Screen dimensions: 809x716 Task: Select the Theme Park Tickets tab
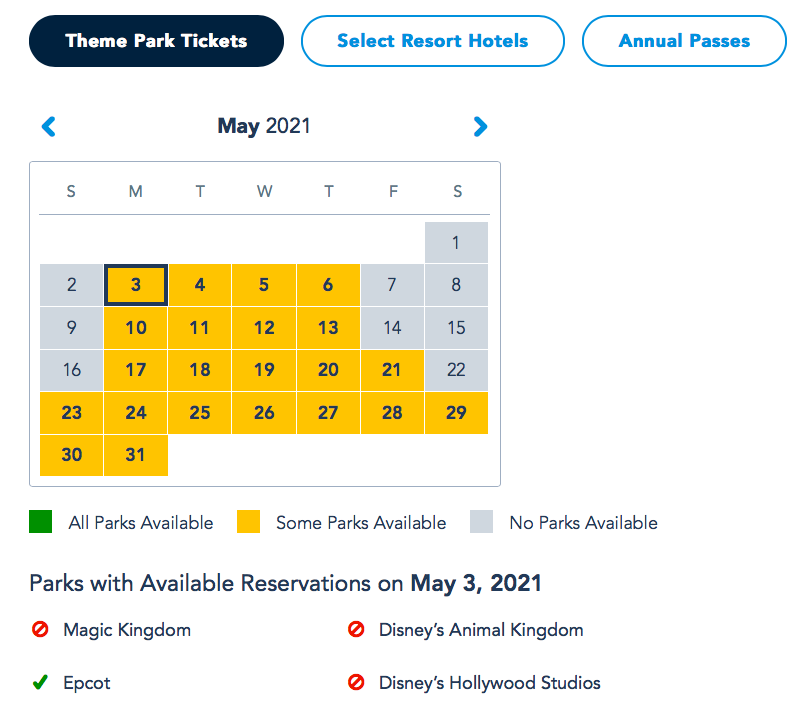(x=156, y=41)
